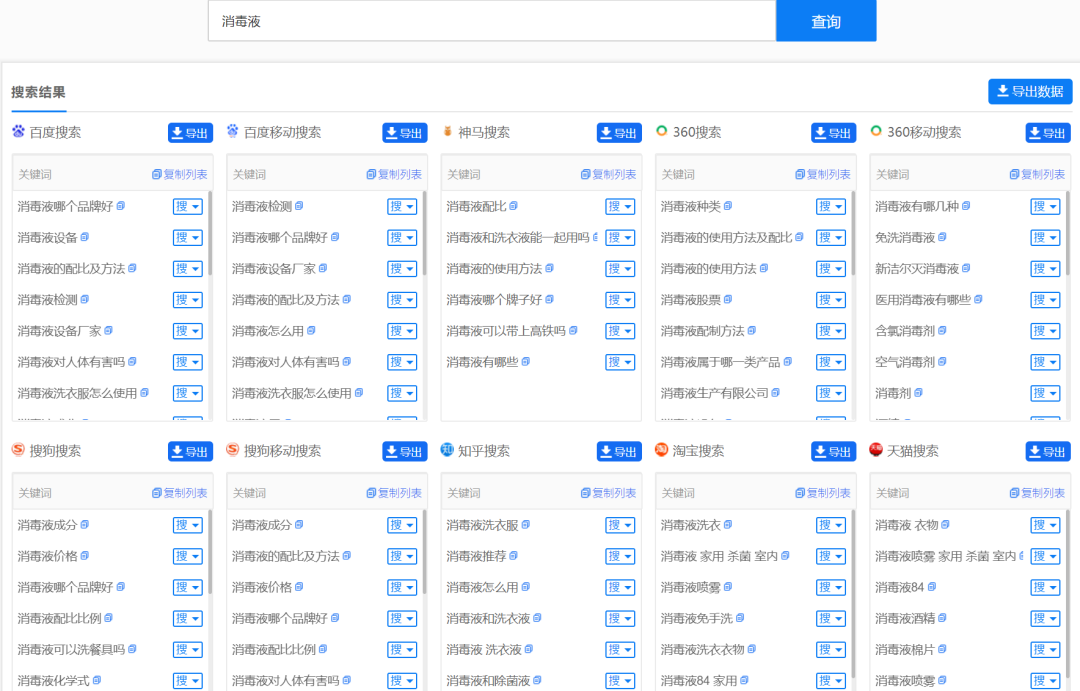
Task: Open 搜 dropdown for 消毒液的使用方法 in Shenma
Action: (x=620, y=268)
